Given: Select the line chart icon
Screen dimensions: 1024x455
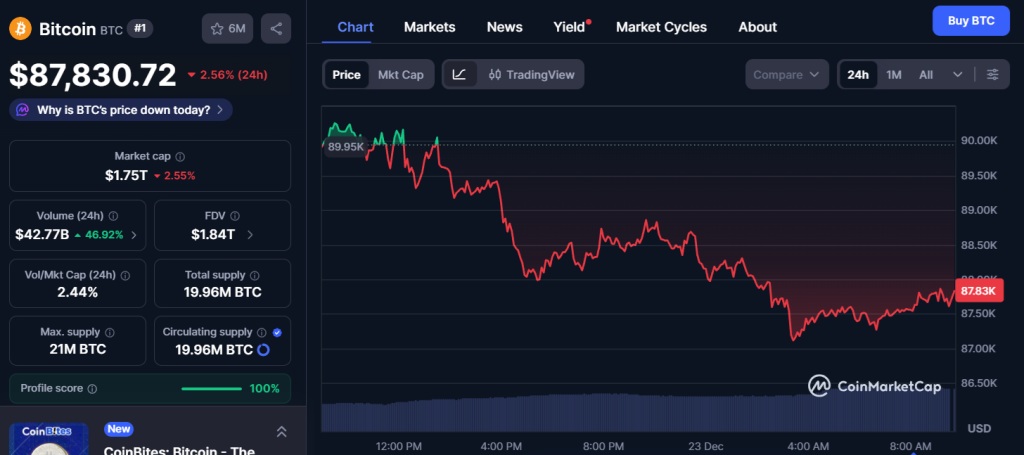Looking at the screenshot, I should tap(459, 74).
